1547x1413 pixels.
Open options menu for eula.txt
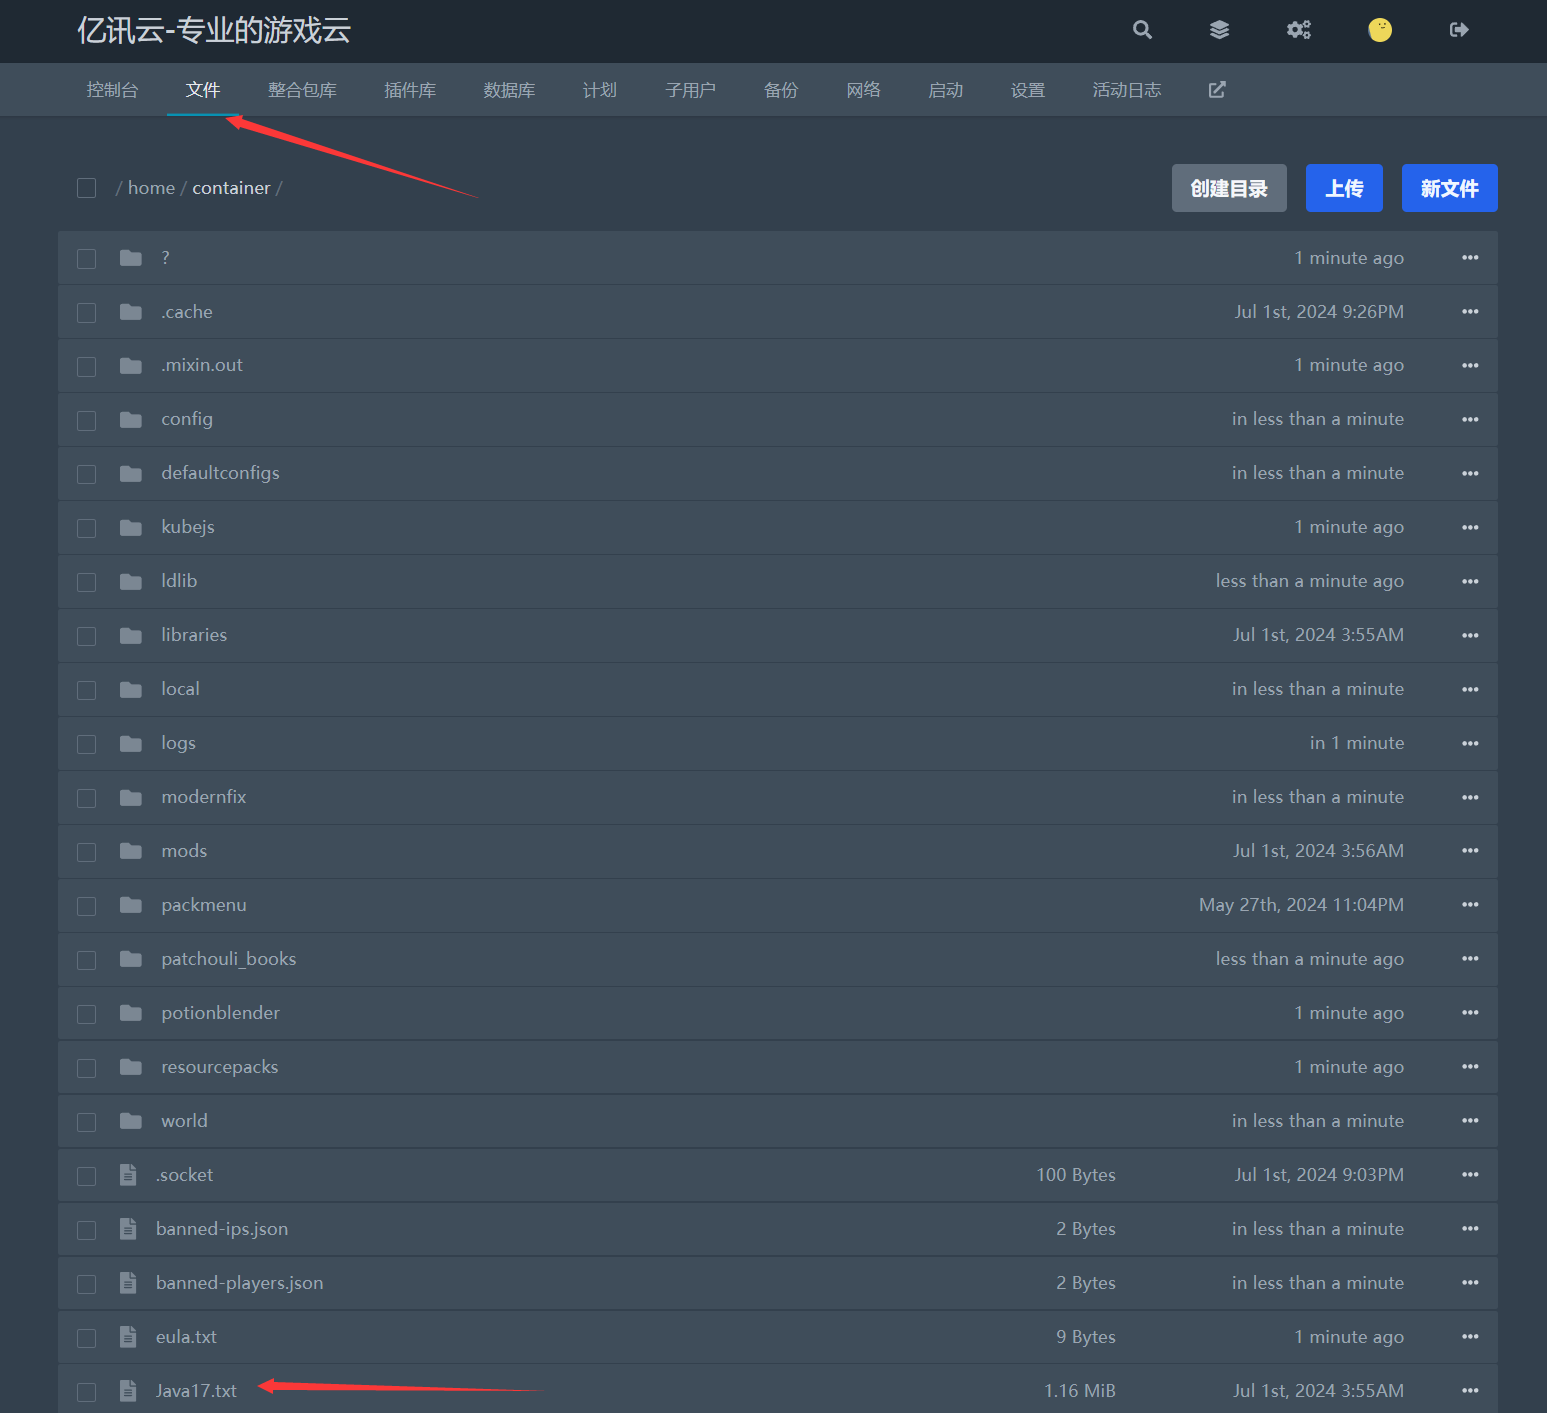point(1470,1336)
